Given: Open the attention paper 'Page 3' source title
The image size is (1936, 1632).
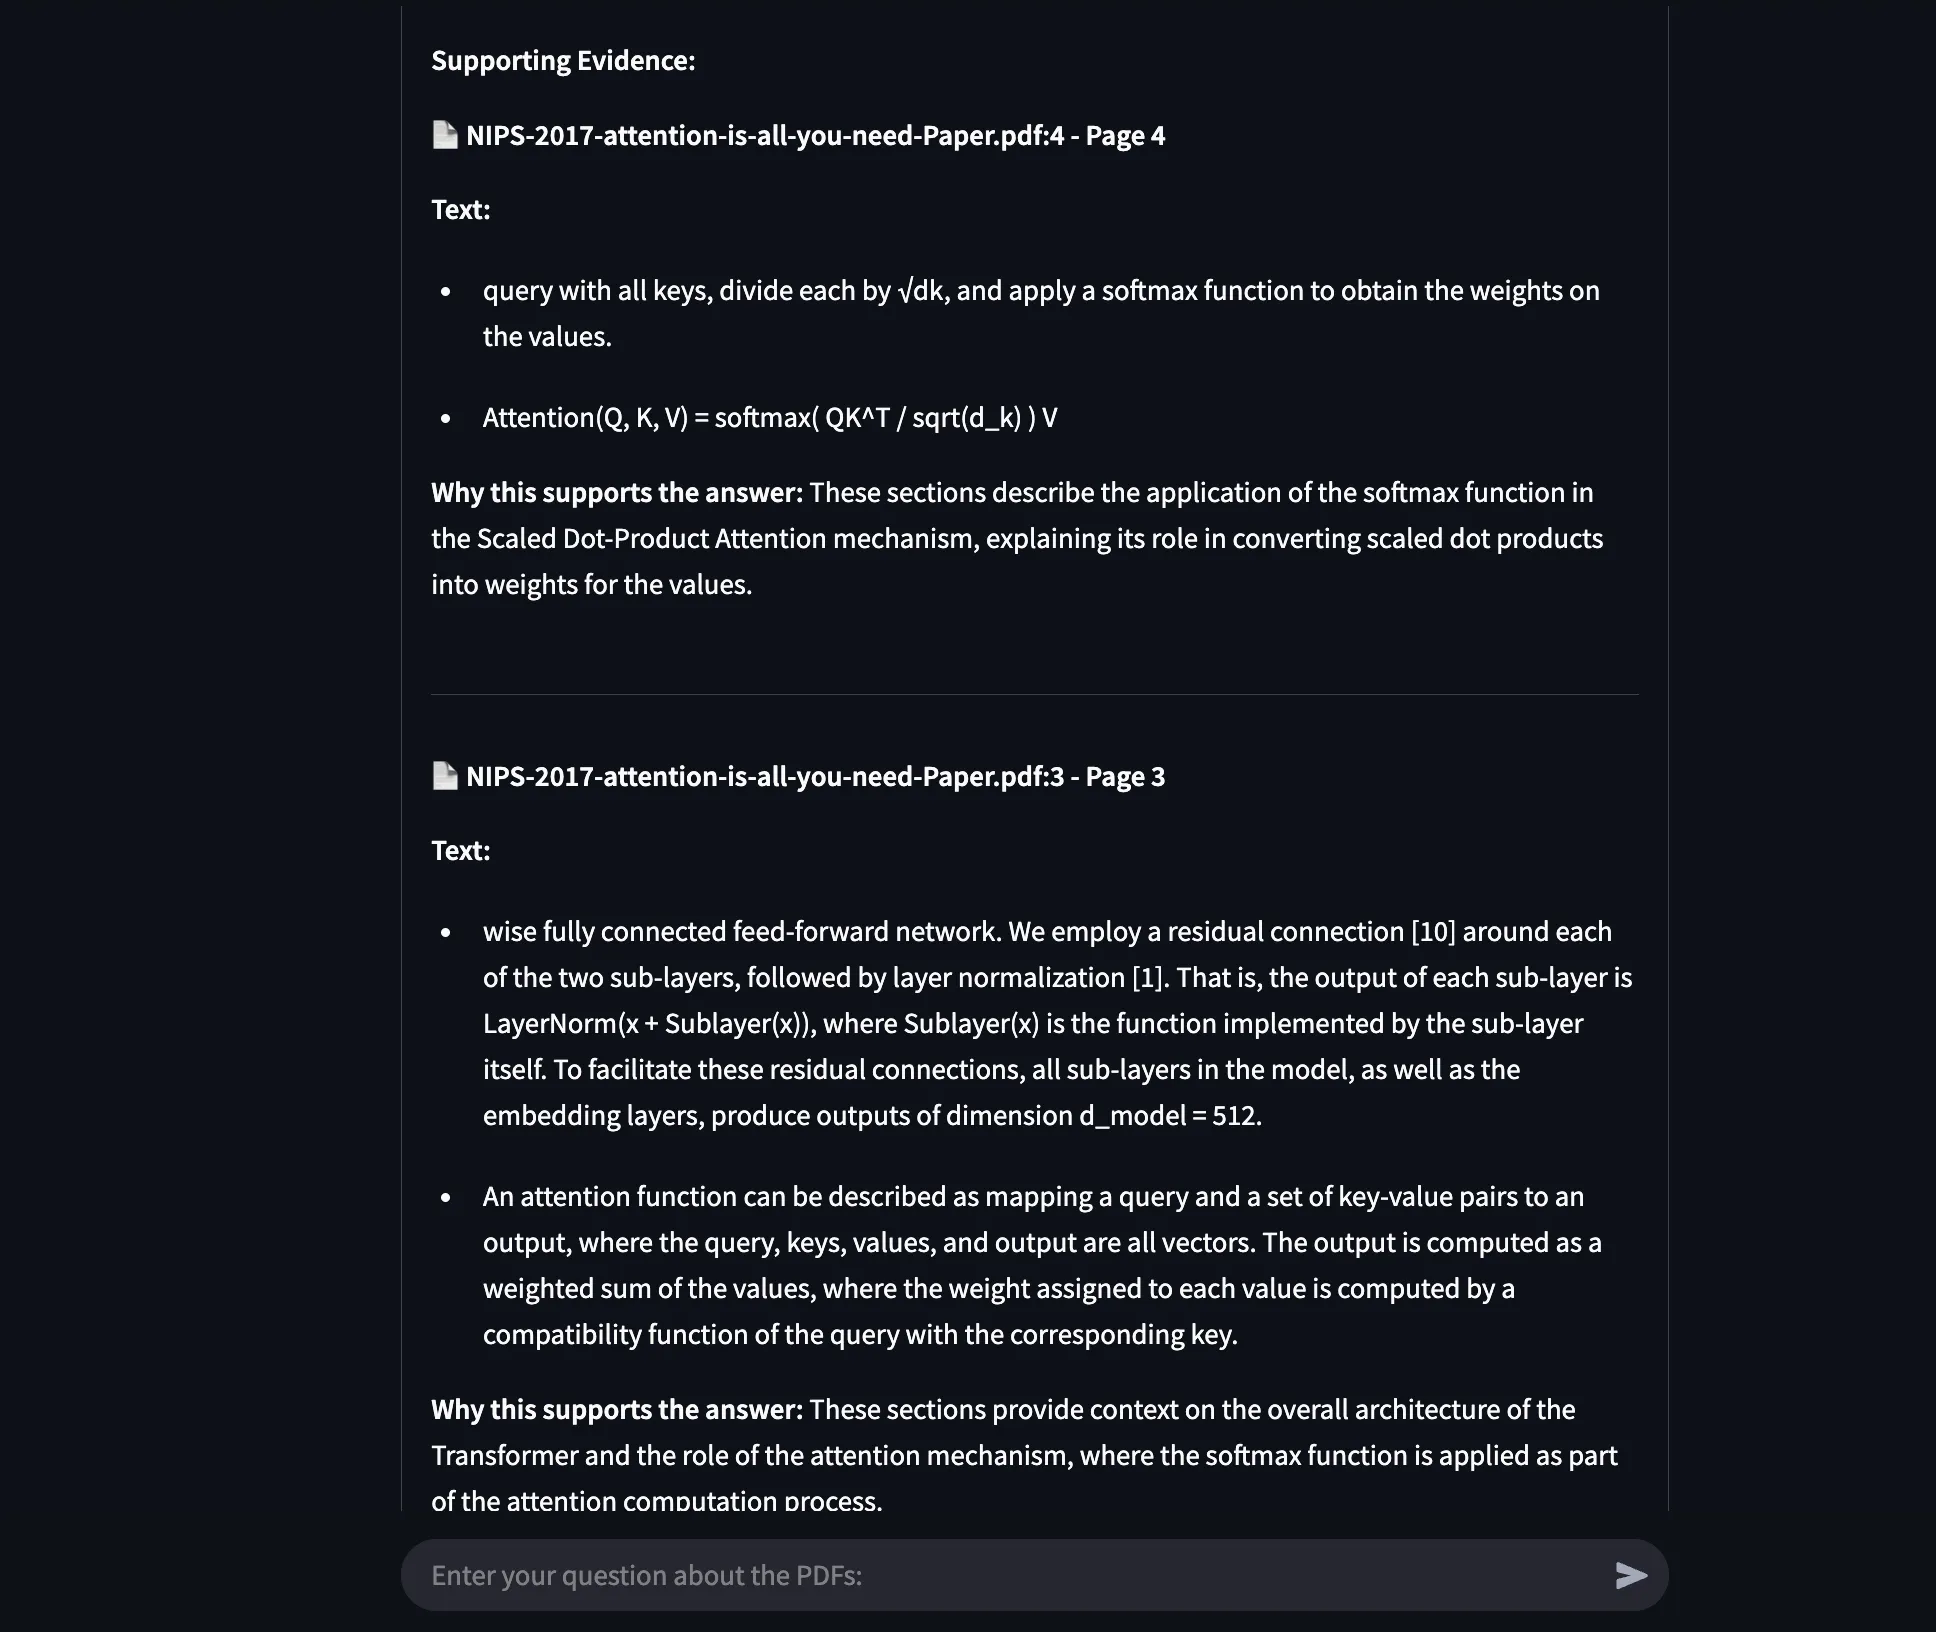Looking at the screenshot, I should 815,777.
